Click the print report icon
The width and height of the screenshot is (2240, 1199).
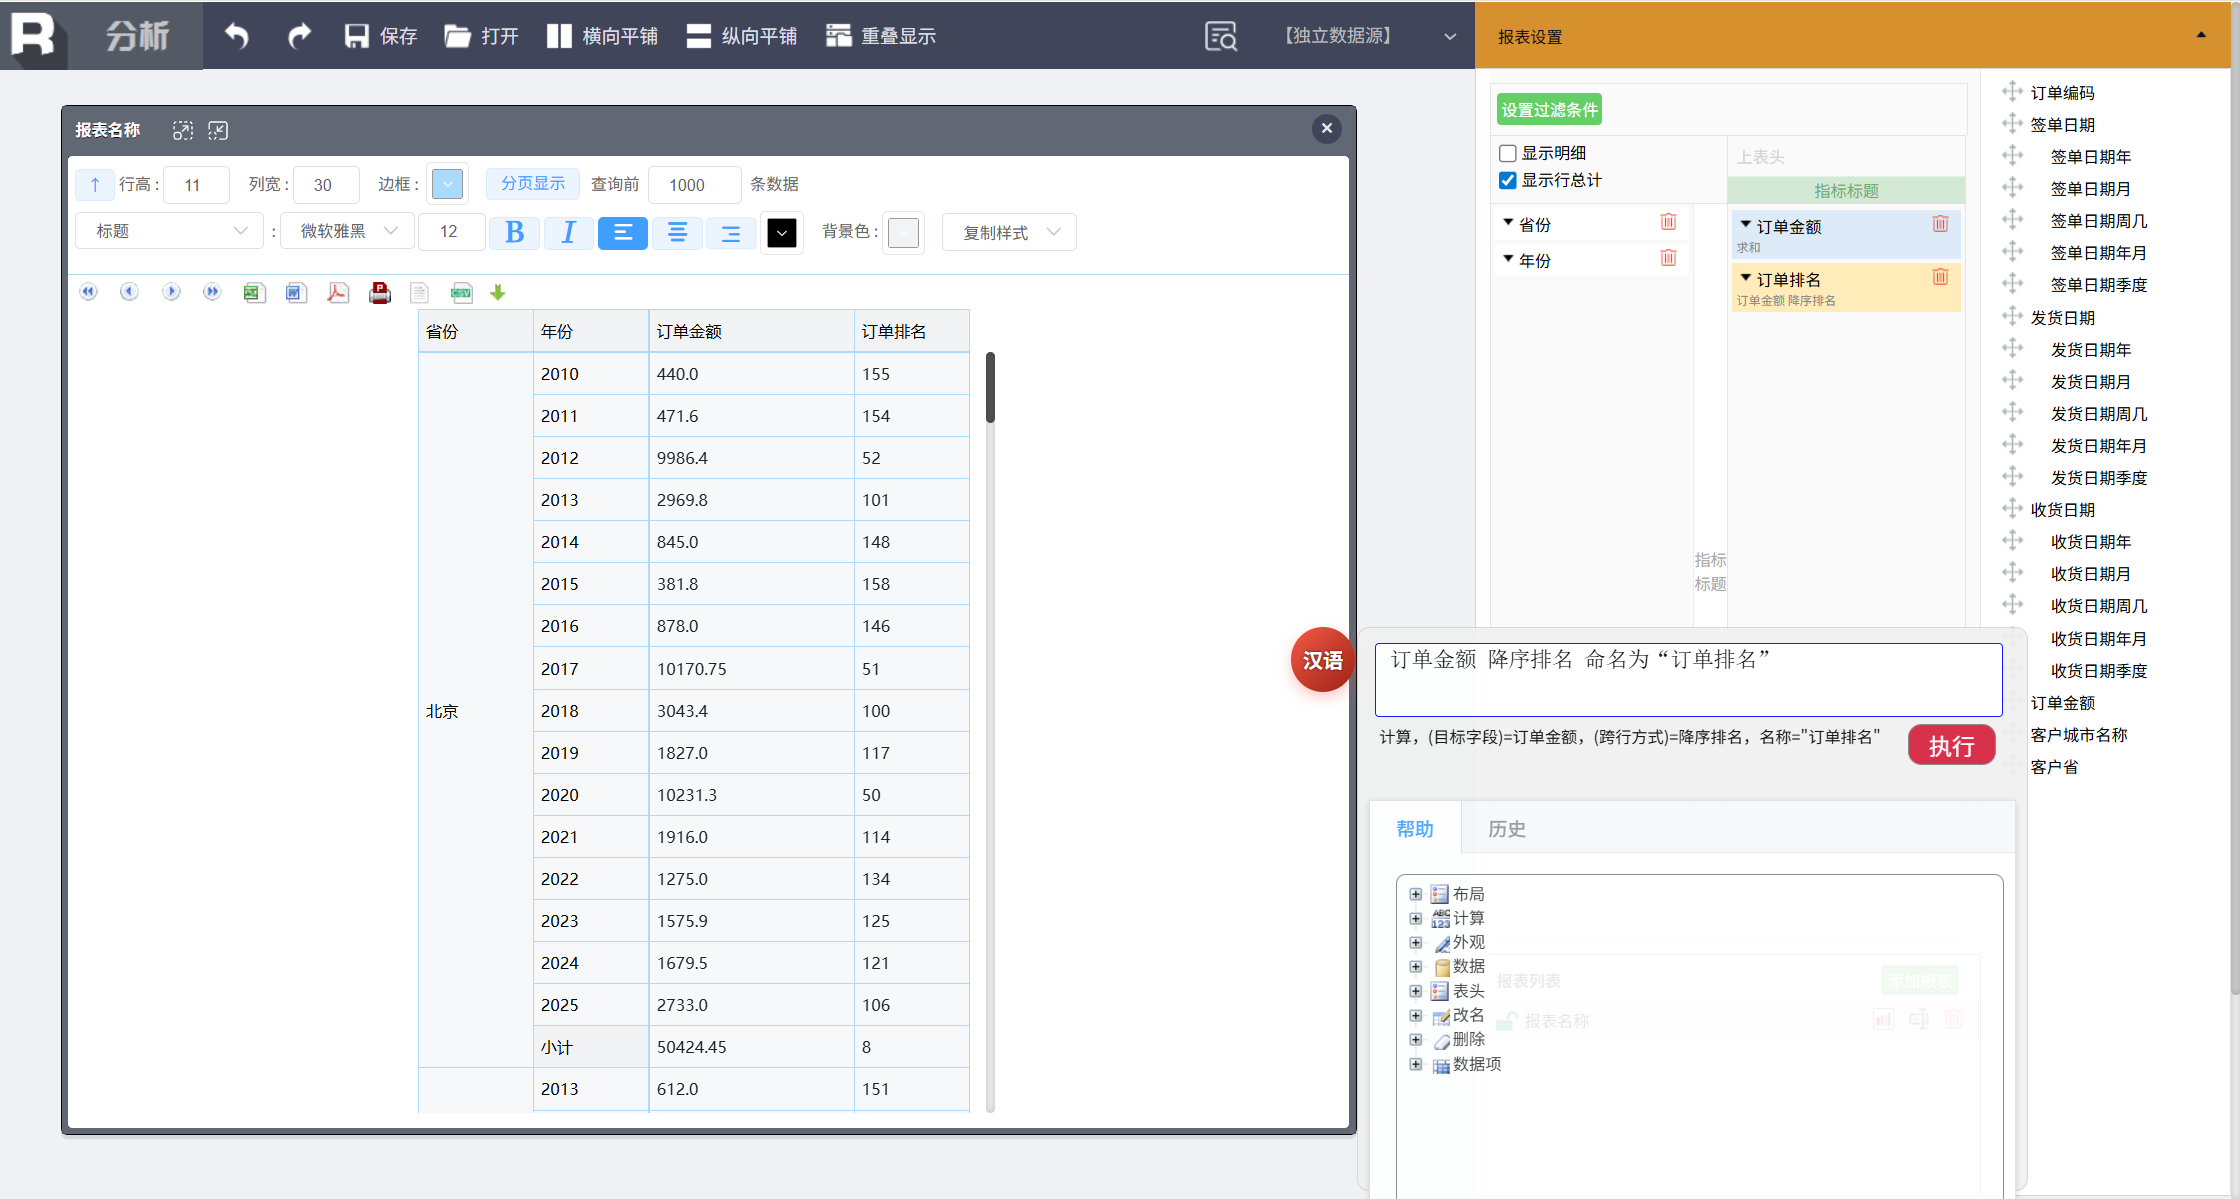pyautogui.click(x=380, y=292)
